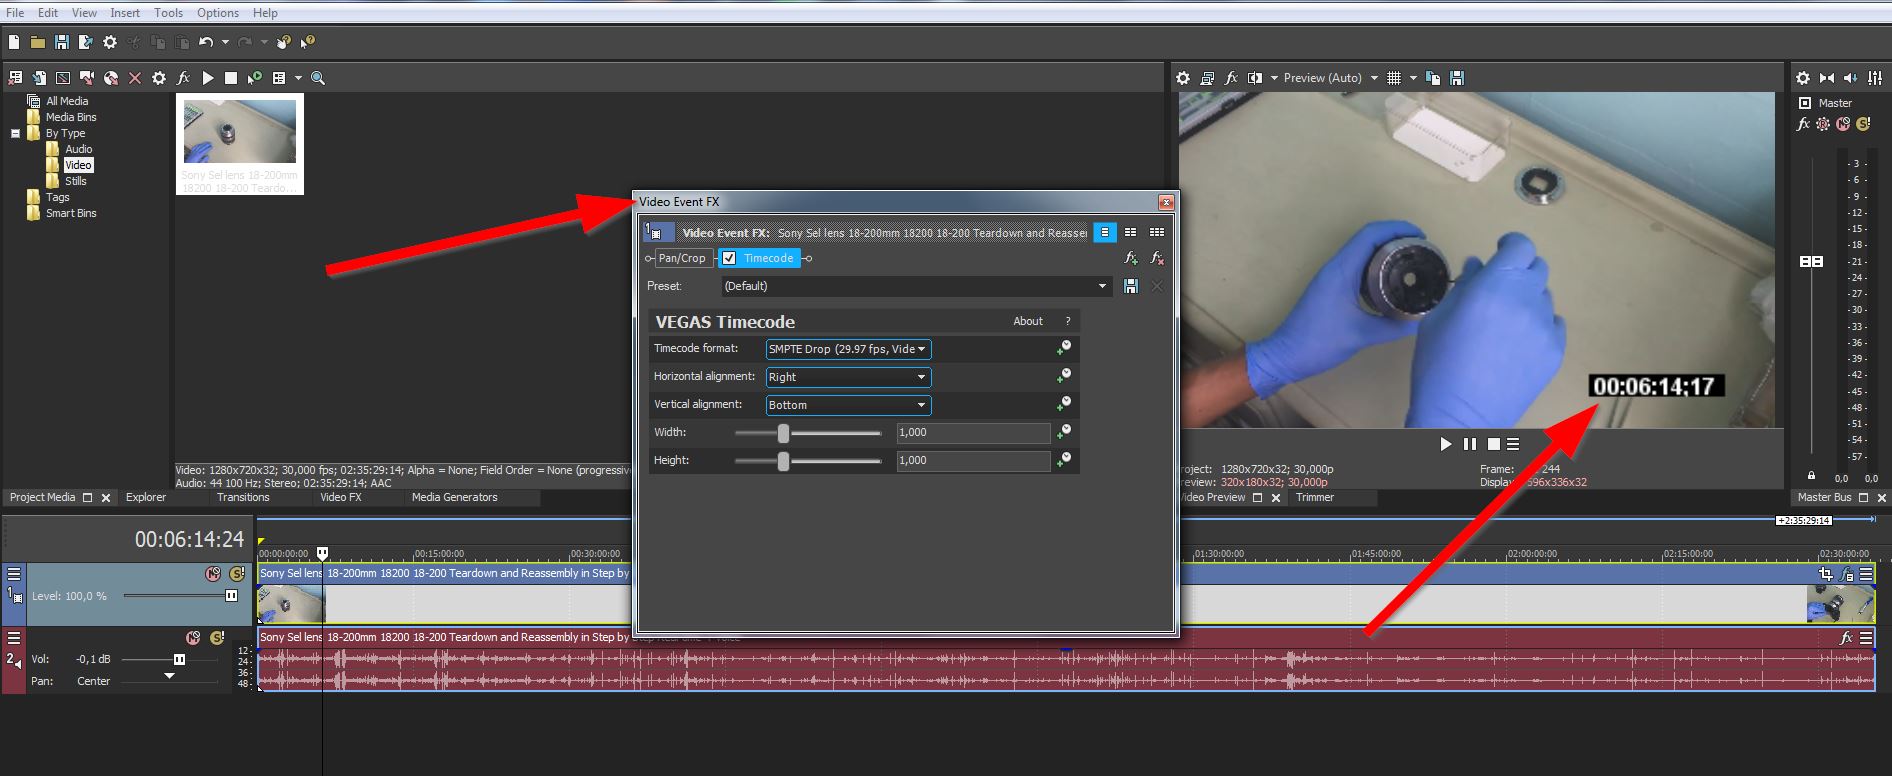The image size is (1892, 776).
Task: Open the Horizontal alignment dropdown
Action: pyautogui.click(x=848, y=377)
